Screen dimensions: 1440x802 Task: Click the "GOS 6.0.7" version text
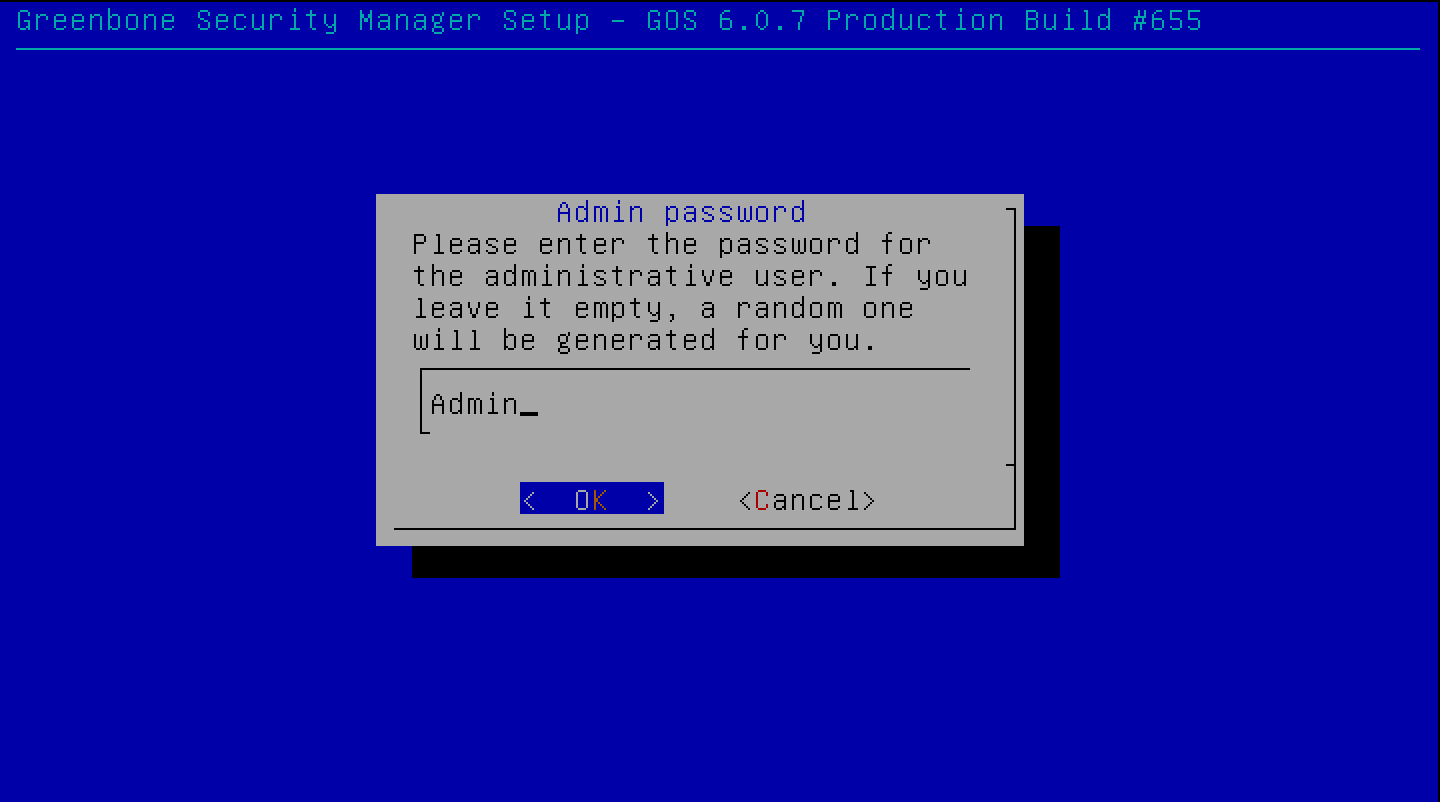click(726, 21)
